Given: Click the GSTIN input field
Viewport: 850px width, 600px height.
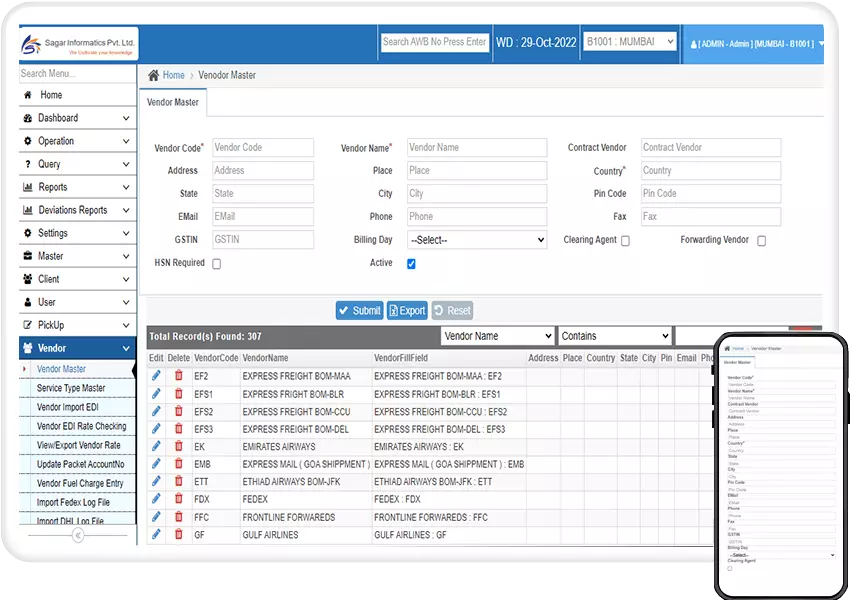Looking at the screenshot, I should point(263,240).
